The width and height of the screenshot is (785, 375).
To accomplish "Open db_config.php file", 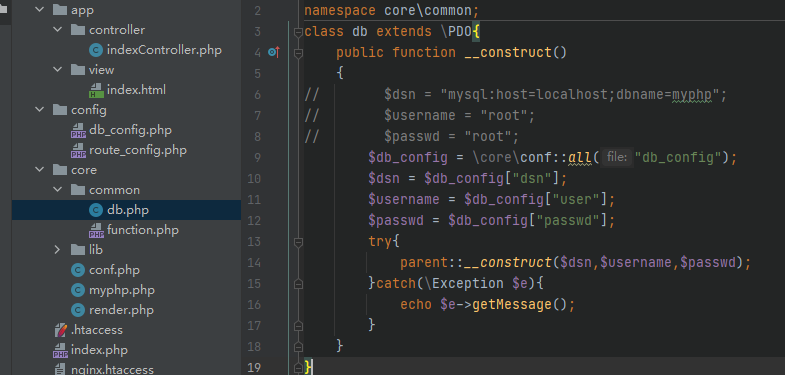I will pos(130,130).
